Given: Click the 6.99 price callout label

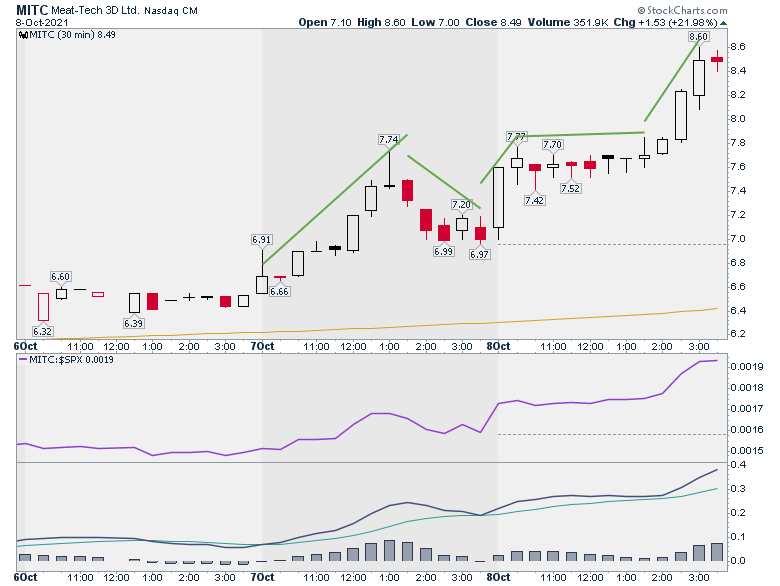Looking at the screenshot, I should tap(443, 251).
